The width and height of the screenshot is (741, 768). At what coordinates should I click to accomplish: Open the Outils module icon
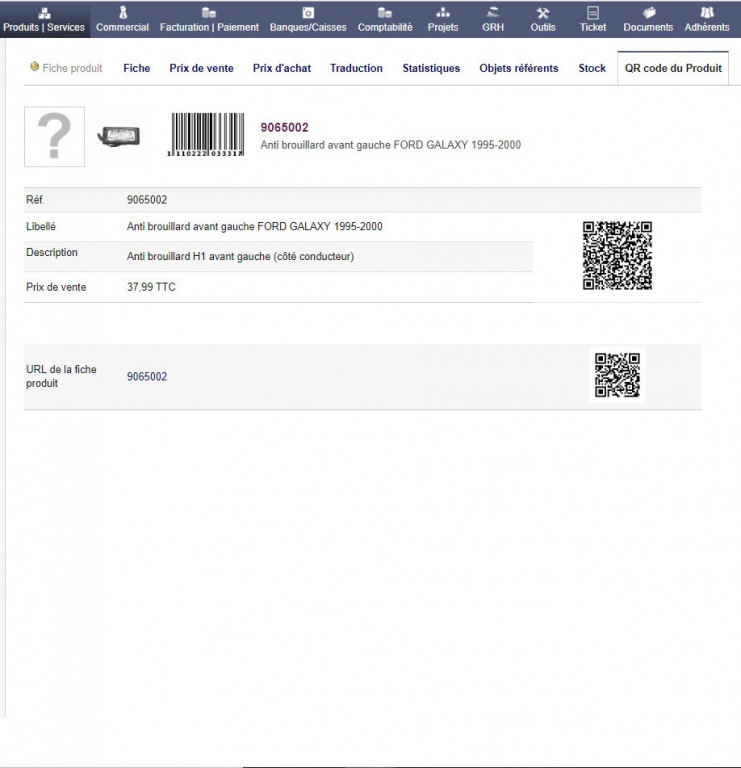(543, 12)
